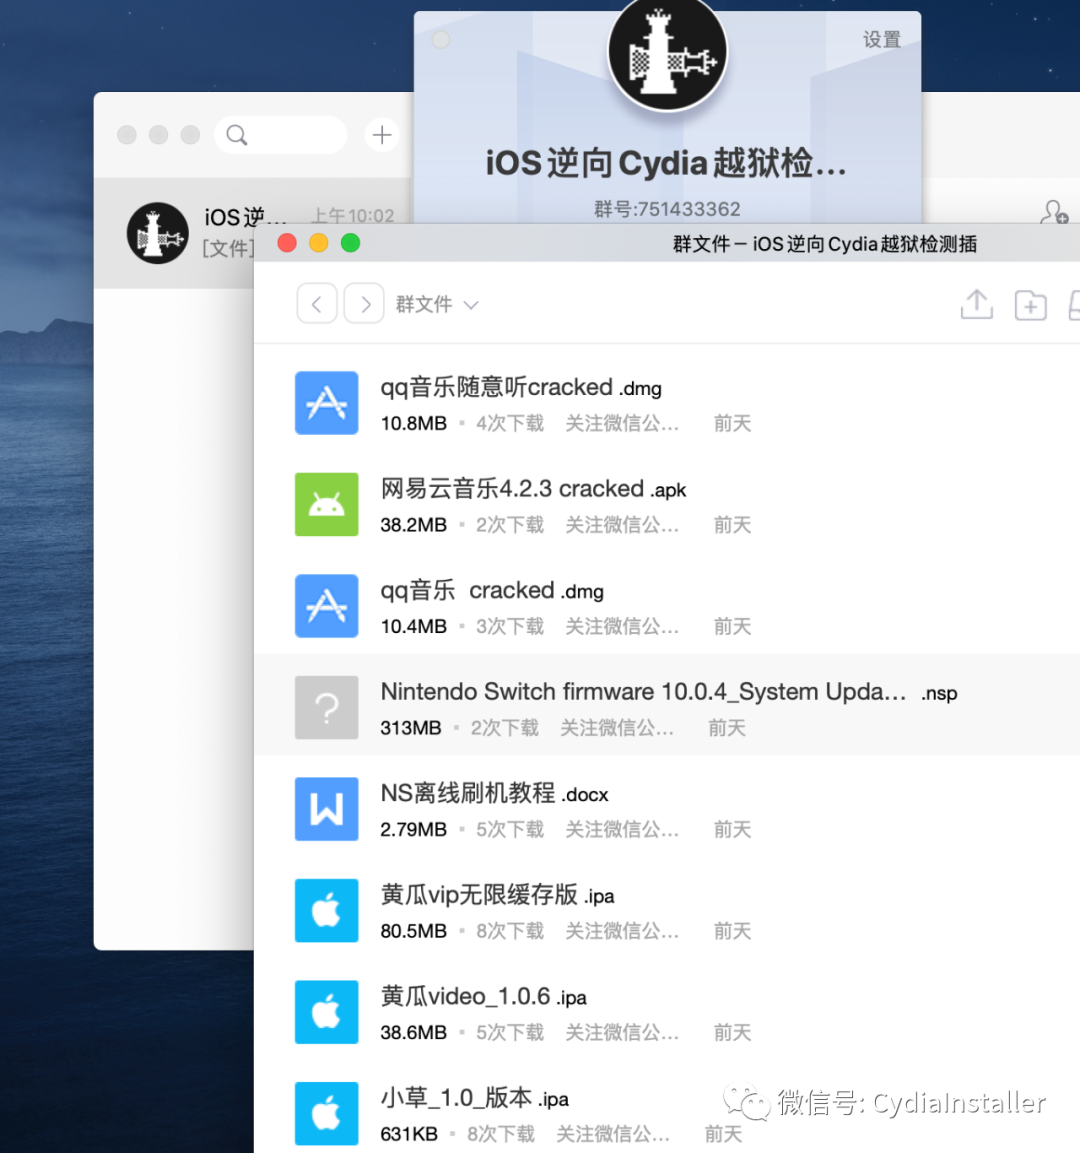Select the file name 小草_1.0_版本 .ipa
Screen dimensions: 1080x1153
(474, 1098)
